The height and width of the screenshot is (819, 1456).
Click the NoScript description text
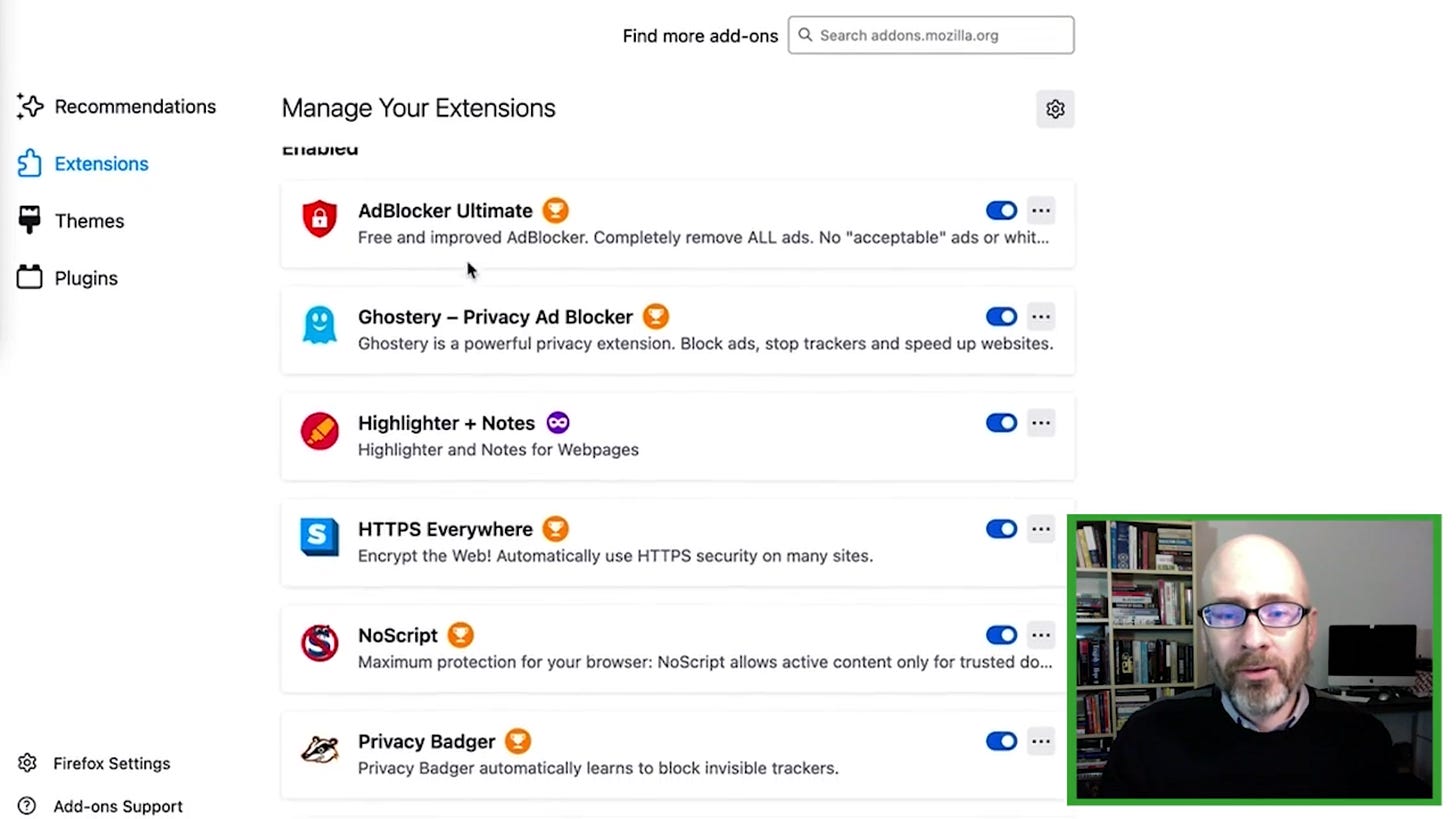click(x=705, y=661)
